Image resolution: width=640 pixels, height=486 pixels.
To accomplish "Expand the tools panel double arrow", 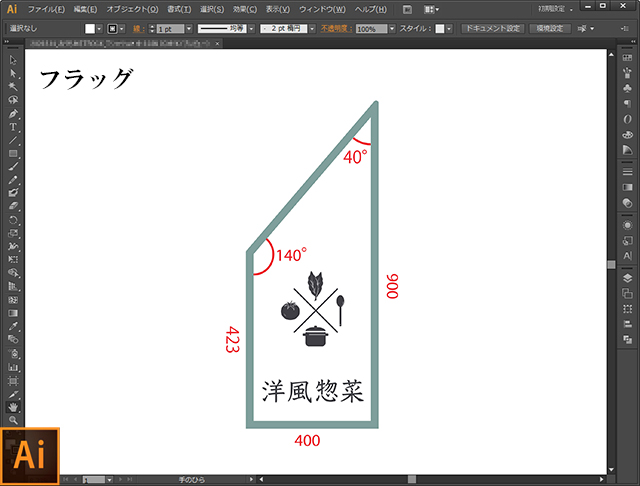I will point(6,42).
